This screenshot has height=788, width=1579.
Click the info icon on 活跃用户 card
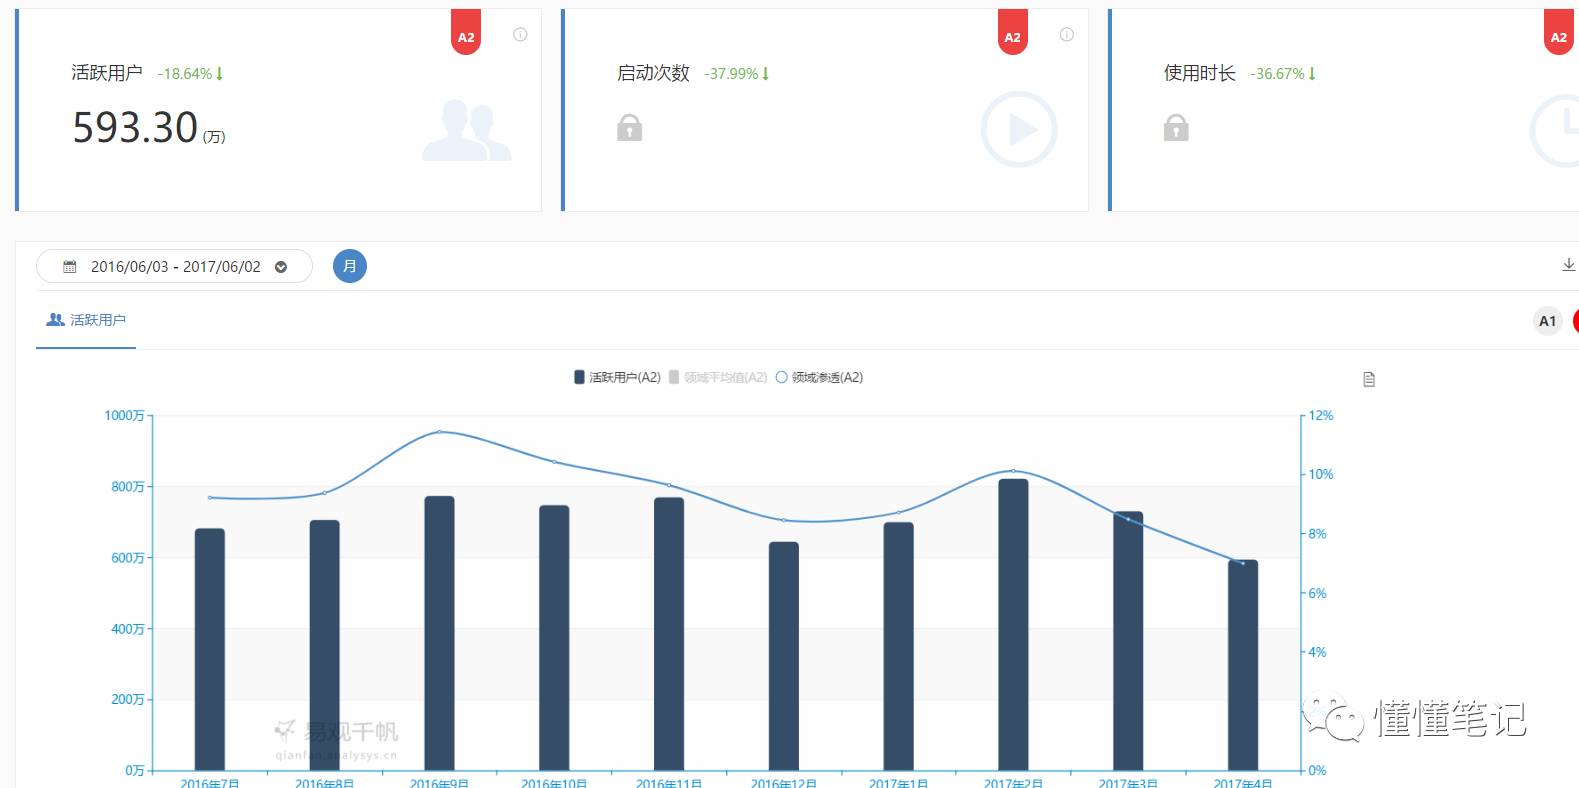pos(520,35)
